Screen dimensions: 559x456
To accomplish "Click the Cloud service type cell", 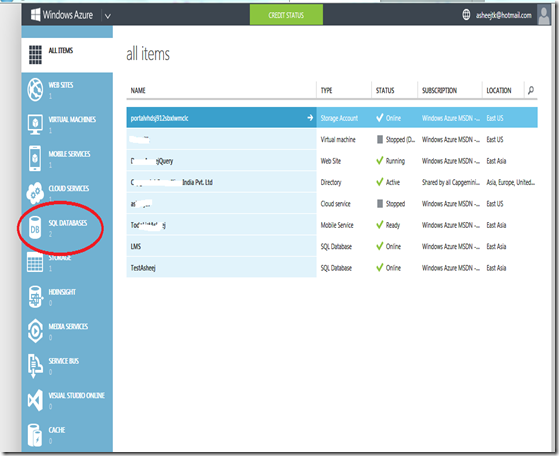I will tap(335, 204).
